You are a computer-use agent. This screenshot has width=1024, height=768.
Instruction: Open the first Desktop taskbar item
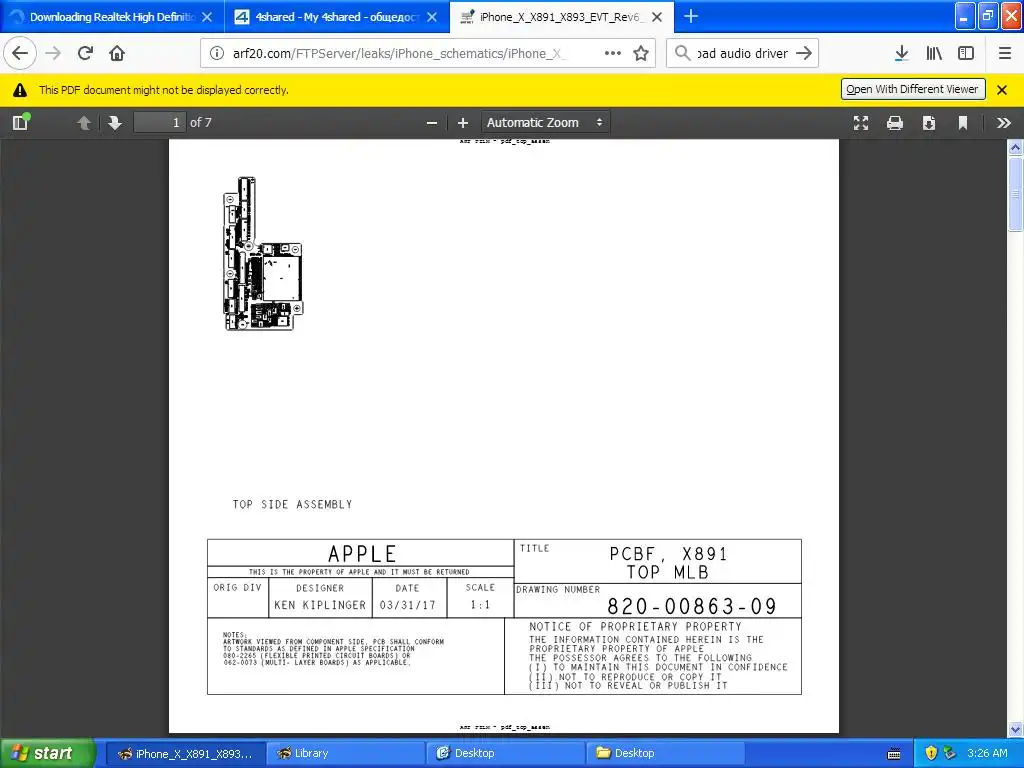505,753
